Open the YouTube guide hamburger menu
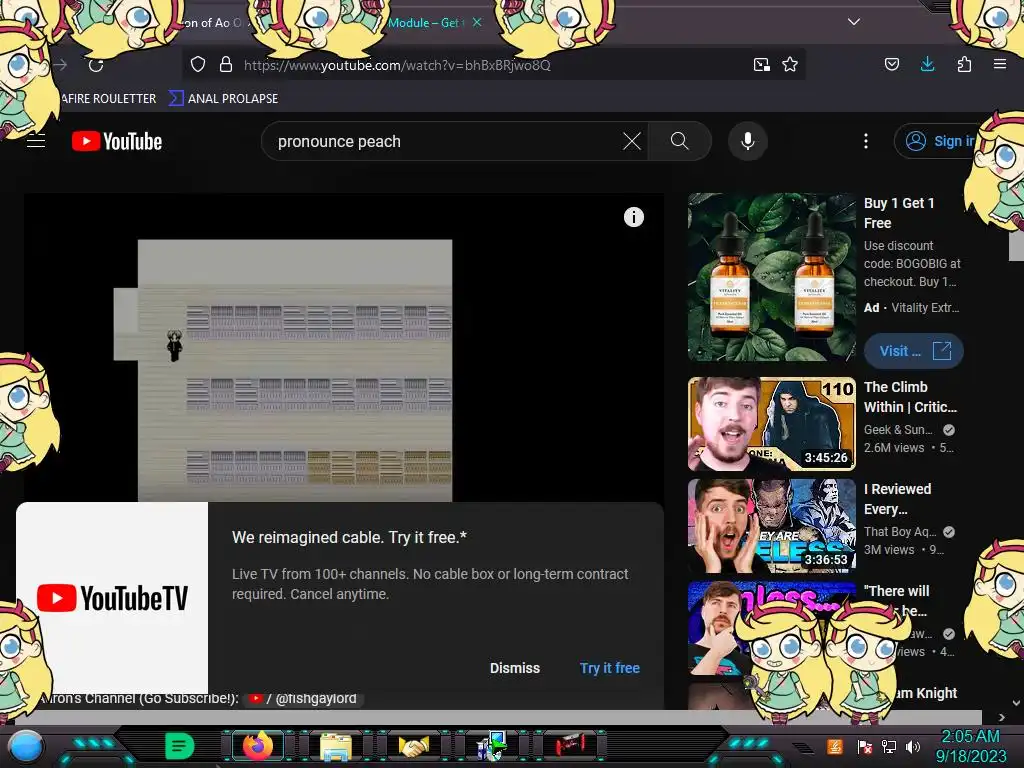The image size is (1024, 768). (36, 141)
